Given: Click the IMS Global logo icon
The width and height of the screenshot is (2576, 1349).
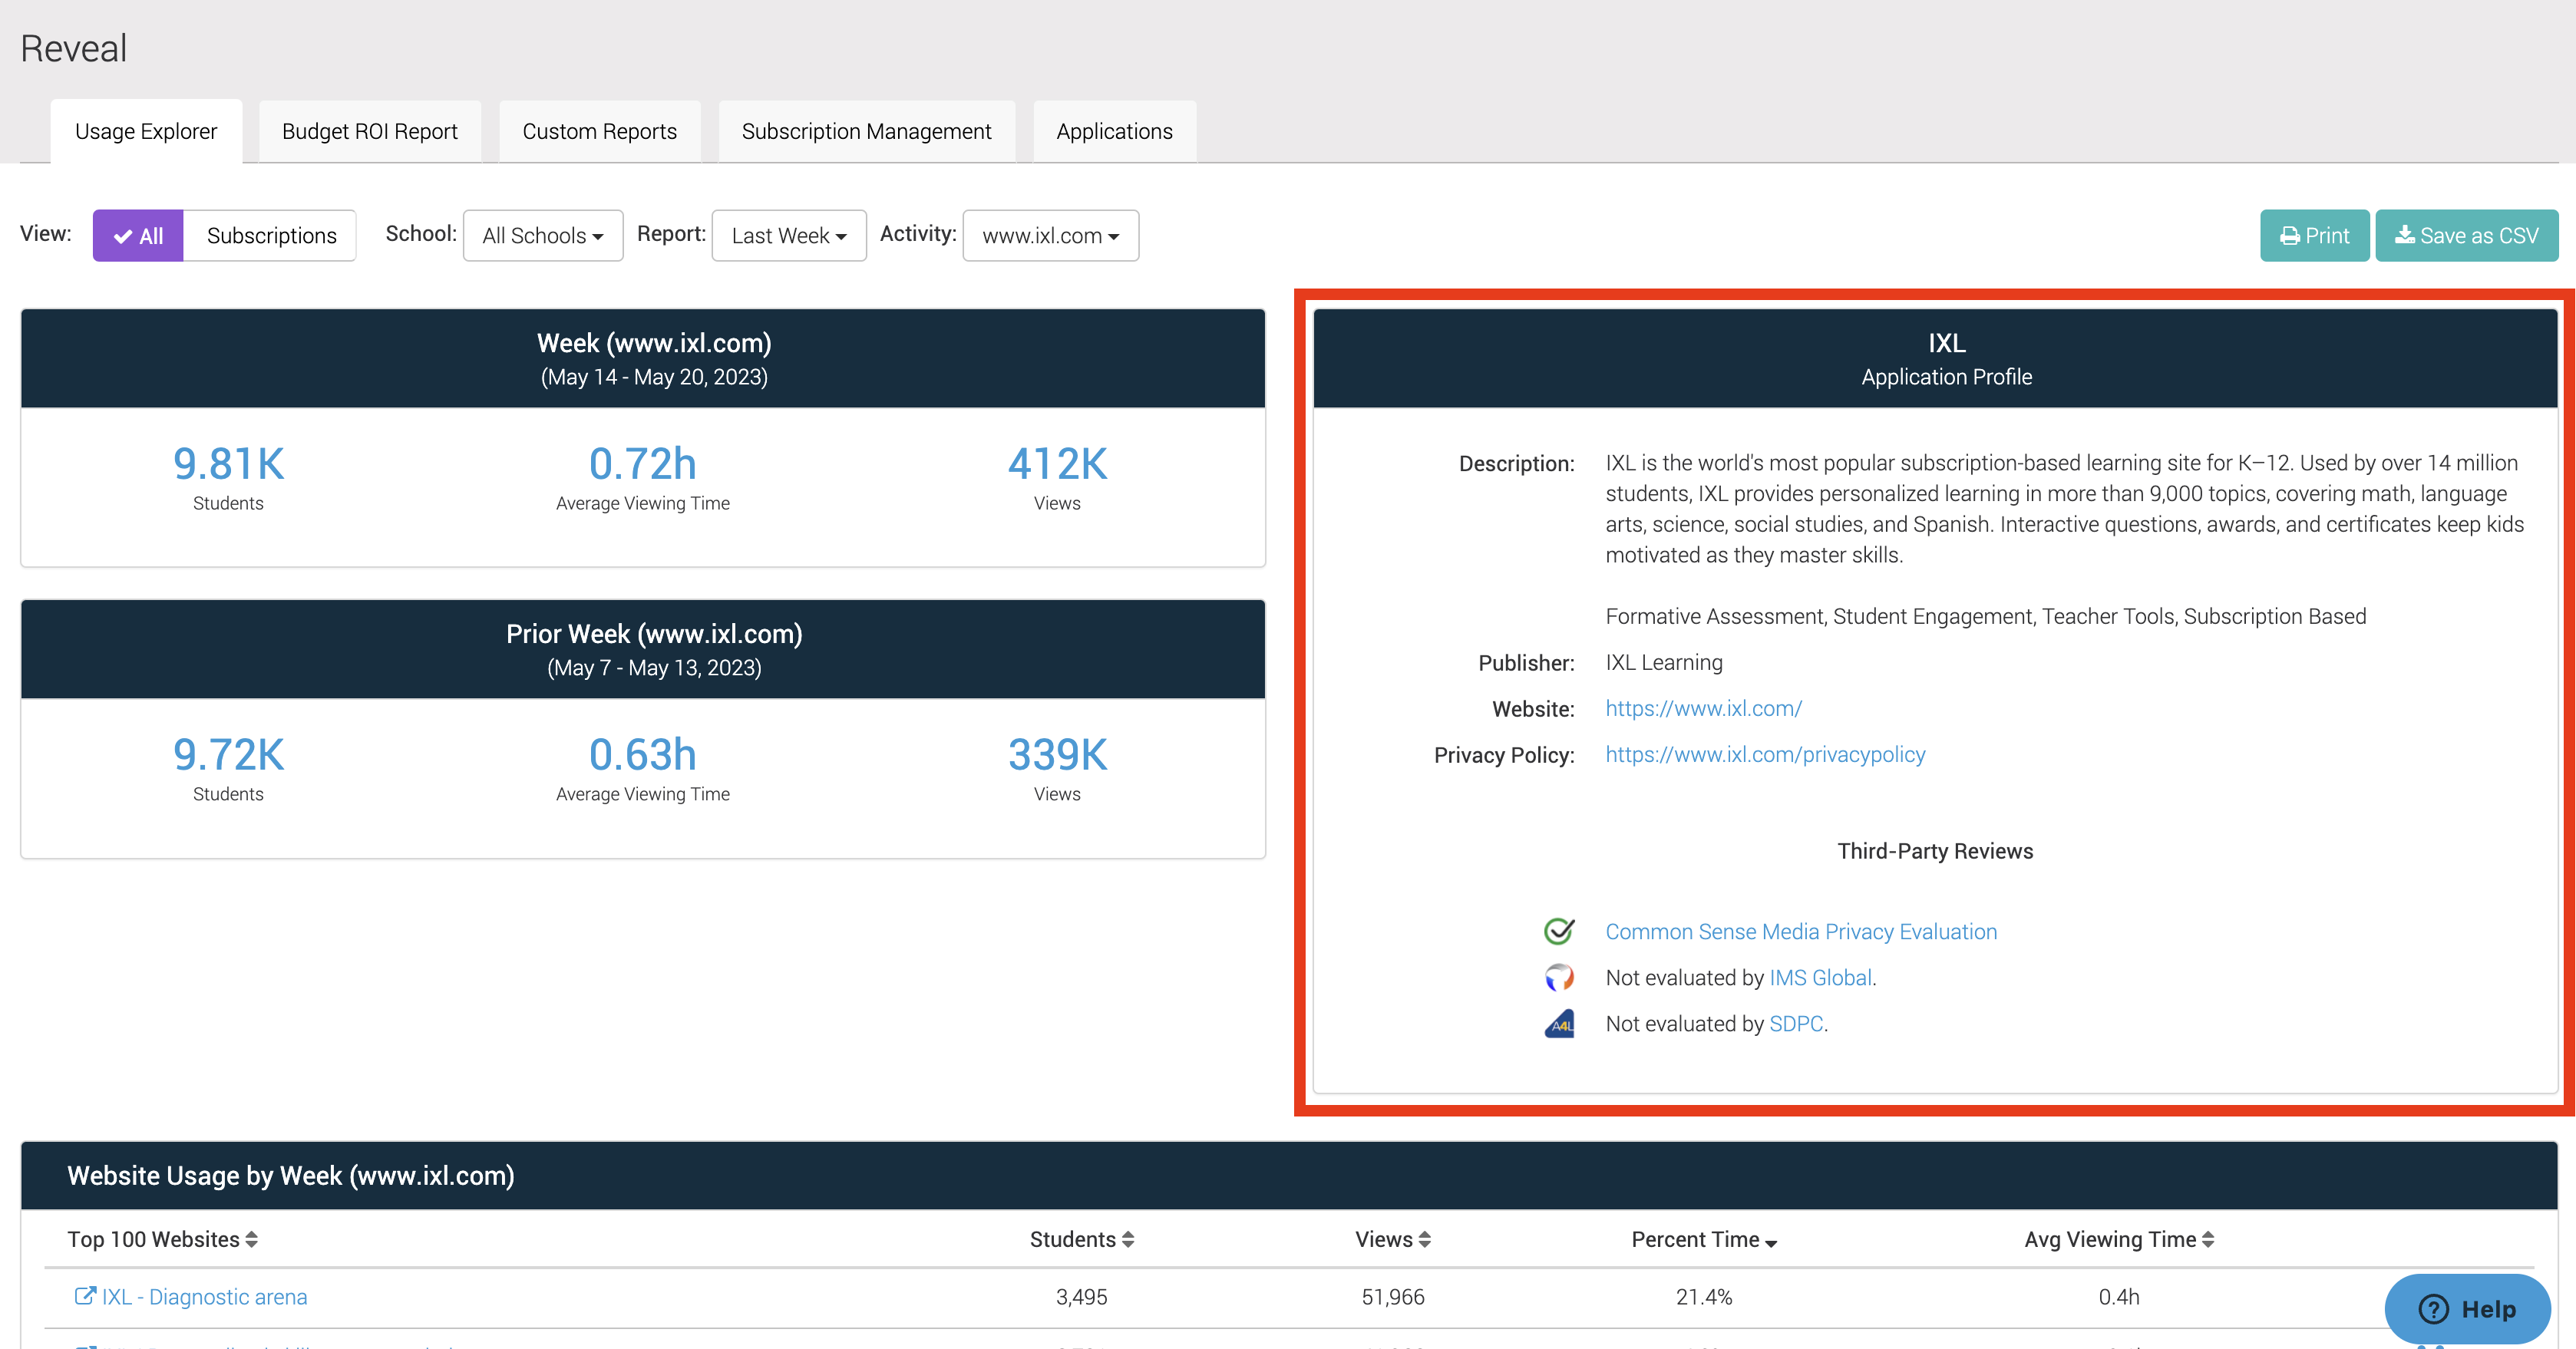Looking at the screenshot, I should click(x=1559, y=977).
